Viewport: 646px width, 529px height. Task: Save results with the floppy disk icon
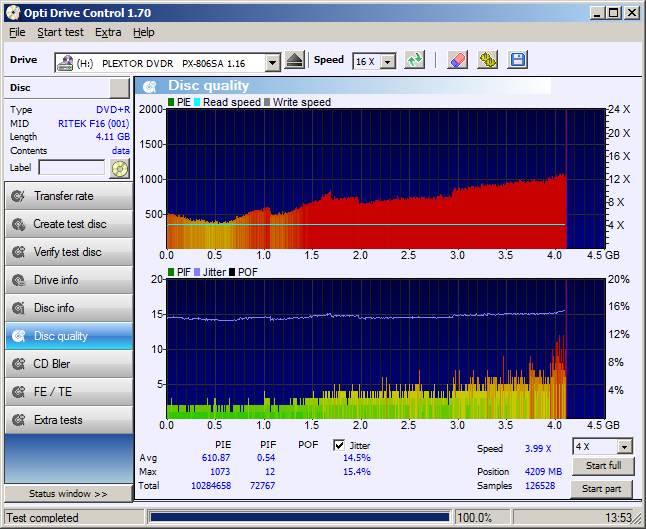pos(517,61)
